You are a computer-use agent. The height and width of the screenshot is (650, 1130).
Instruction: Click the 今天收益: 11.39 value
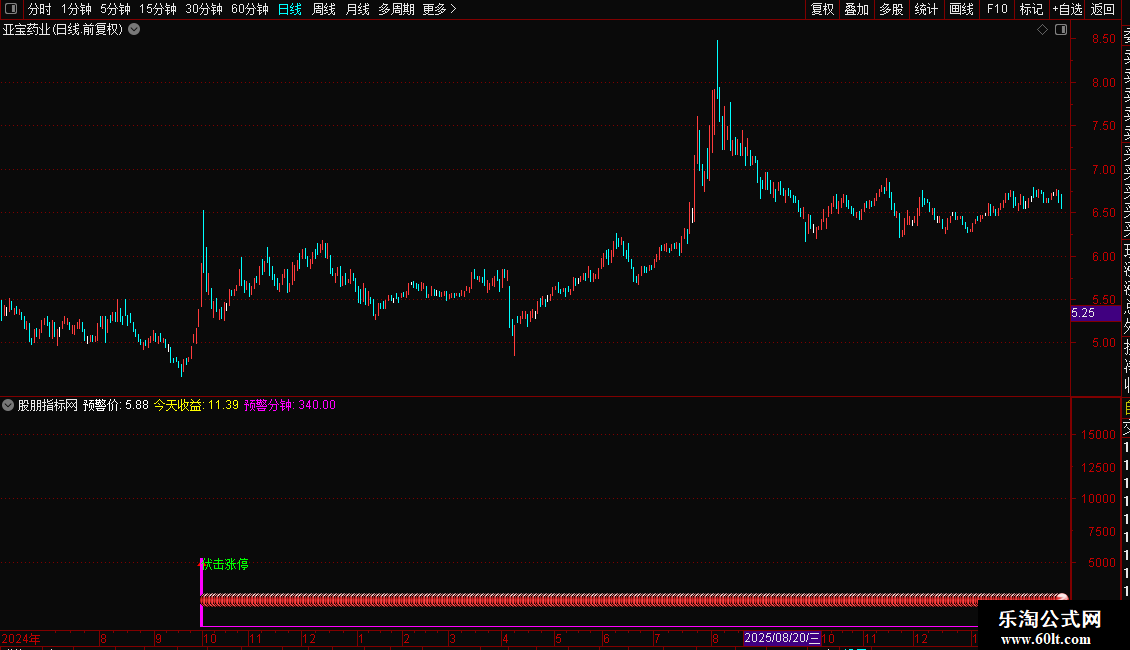[196, 405]
